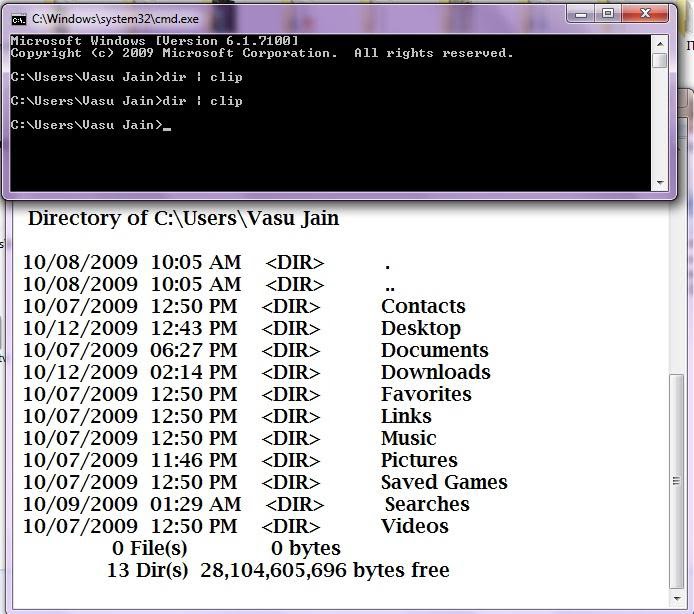Maximize the cmd.exe window
This screenshot has height=614, width=694.
[608, 14]
